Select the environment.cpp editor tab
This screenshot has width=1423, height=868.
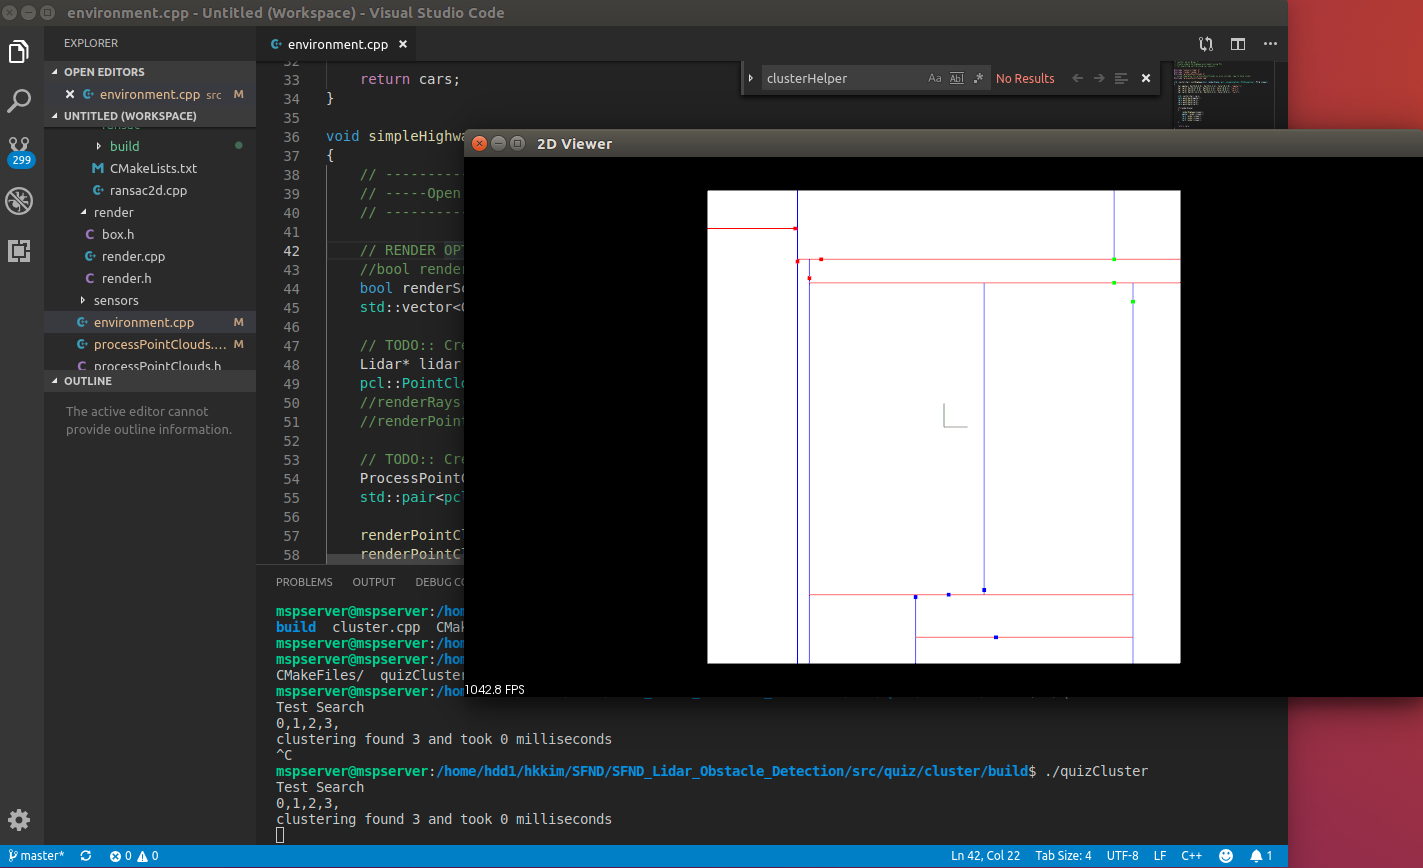point(336,44)
